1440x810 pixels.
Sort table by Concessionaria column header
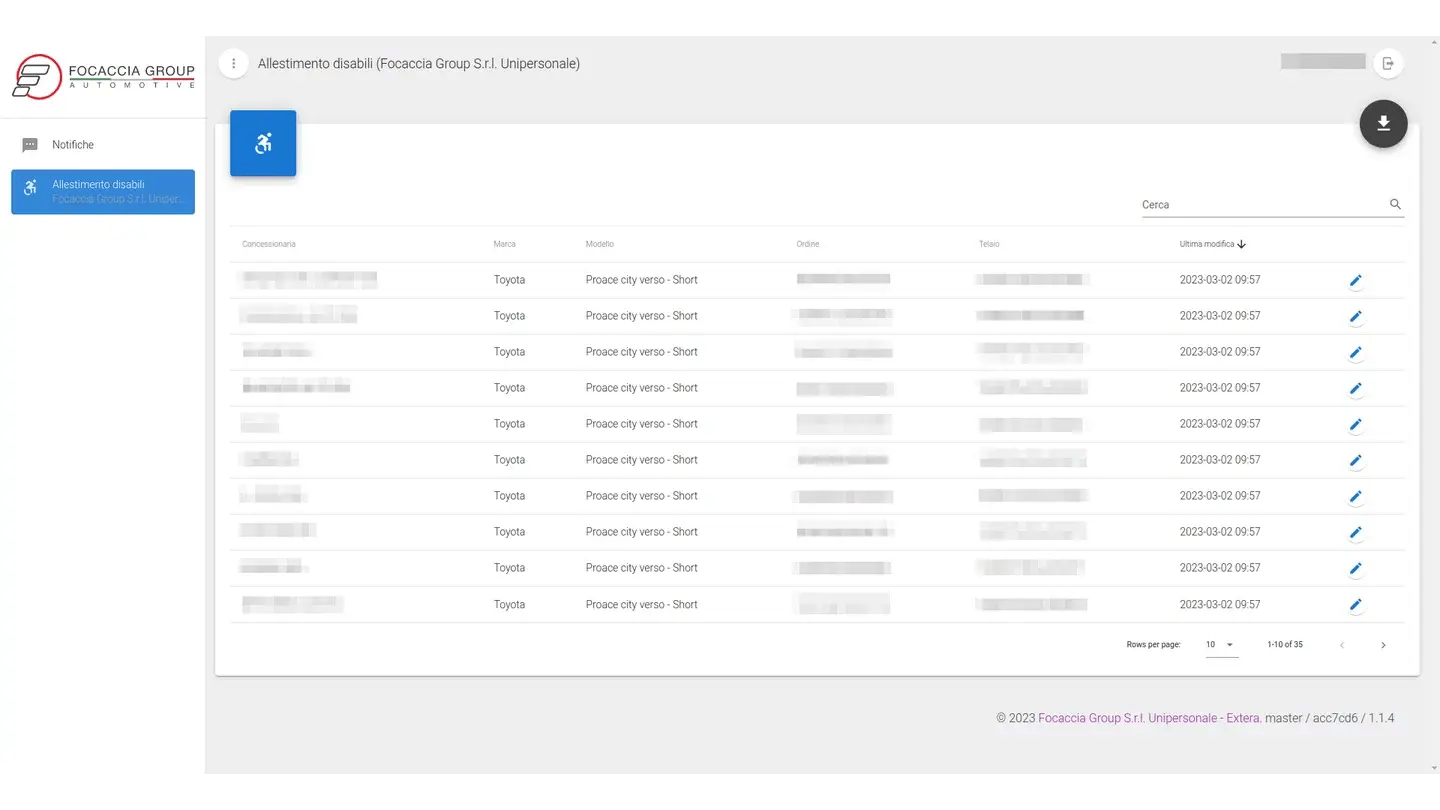pos(269,244)
